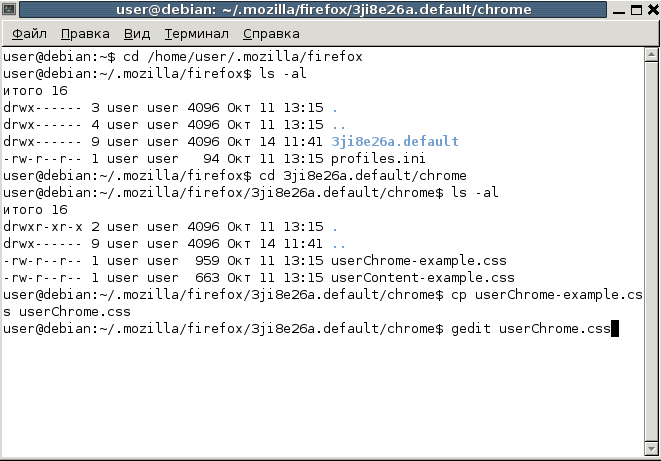Click the scrollbar up arrow
This screenshot has width=661, height=461.
tap(650, 55)
